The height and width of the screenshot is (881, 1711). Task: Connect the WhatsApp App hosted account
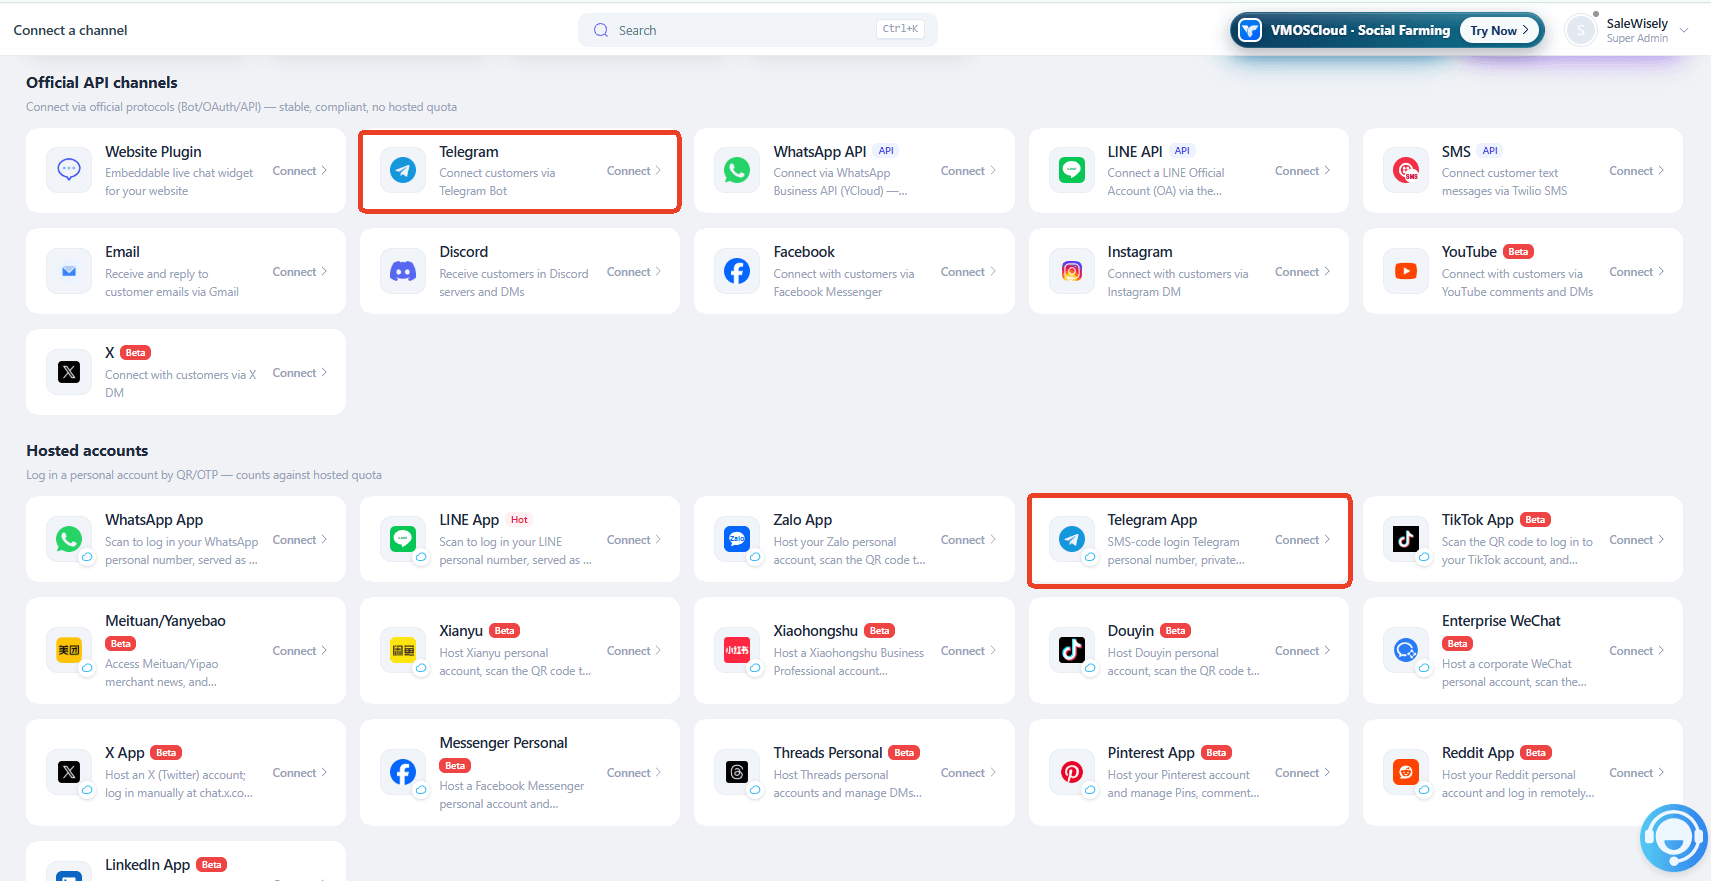click(300, 540)
